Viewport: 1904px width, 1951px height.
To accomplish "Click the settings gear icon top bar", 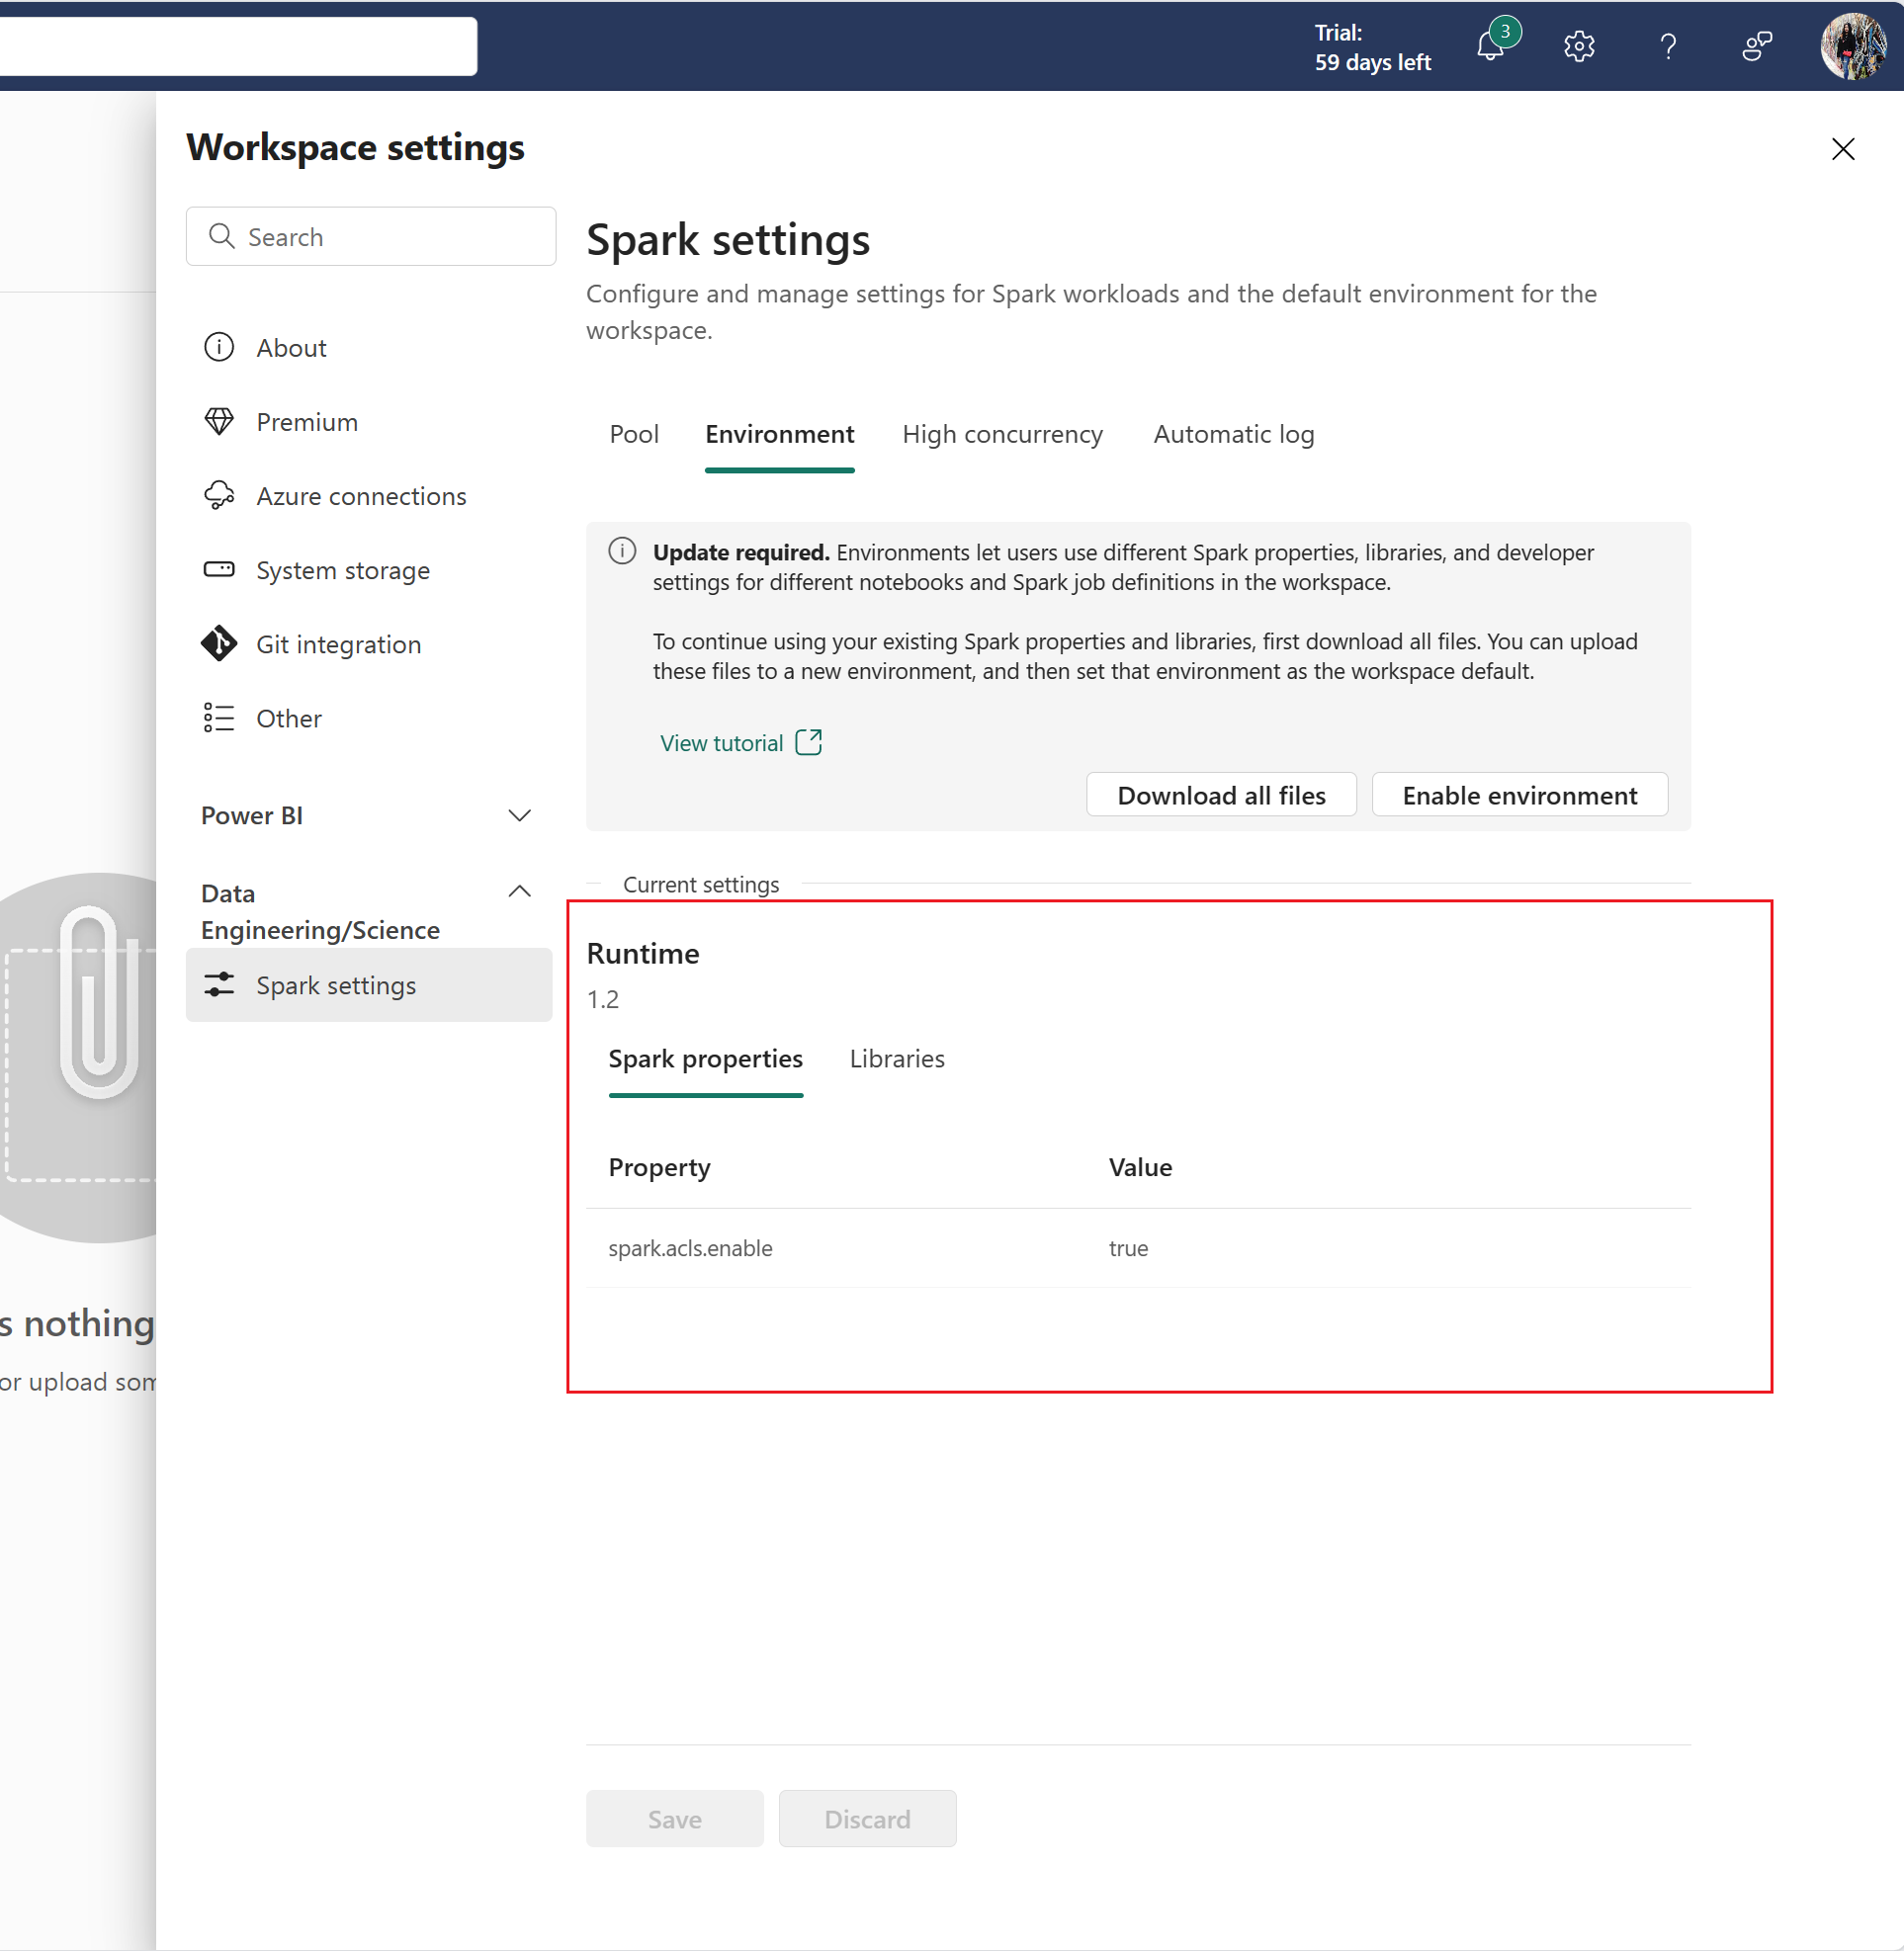I will (1578, 43).
